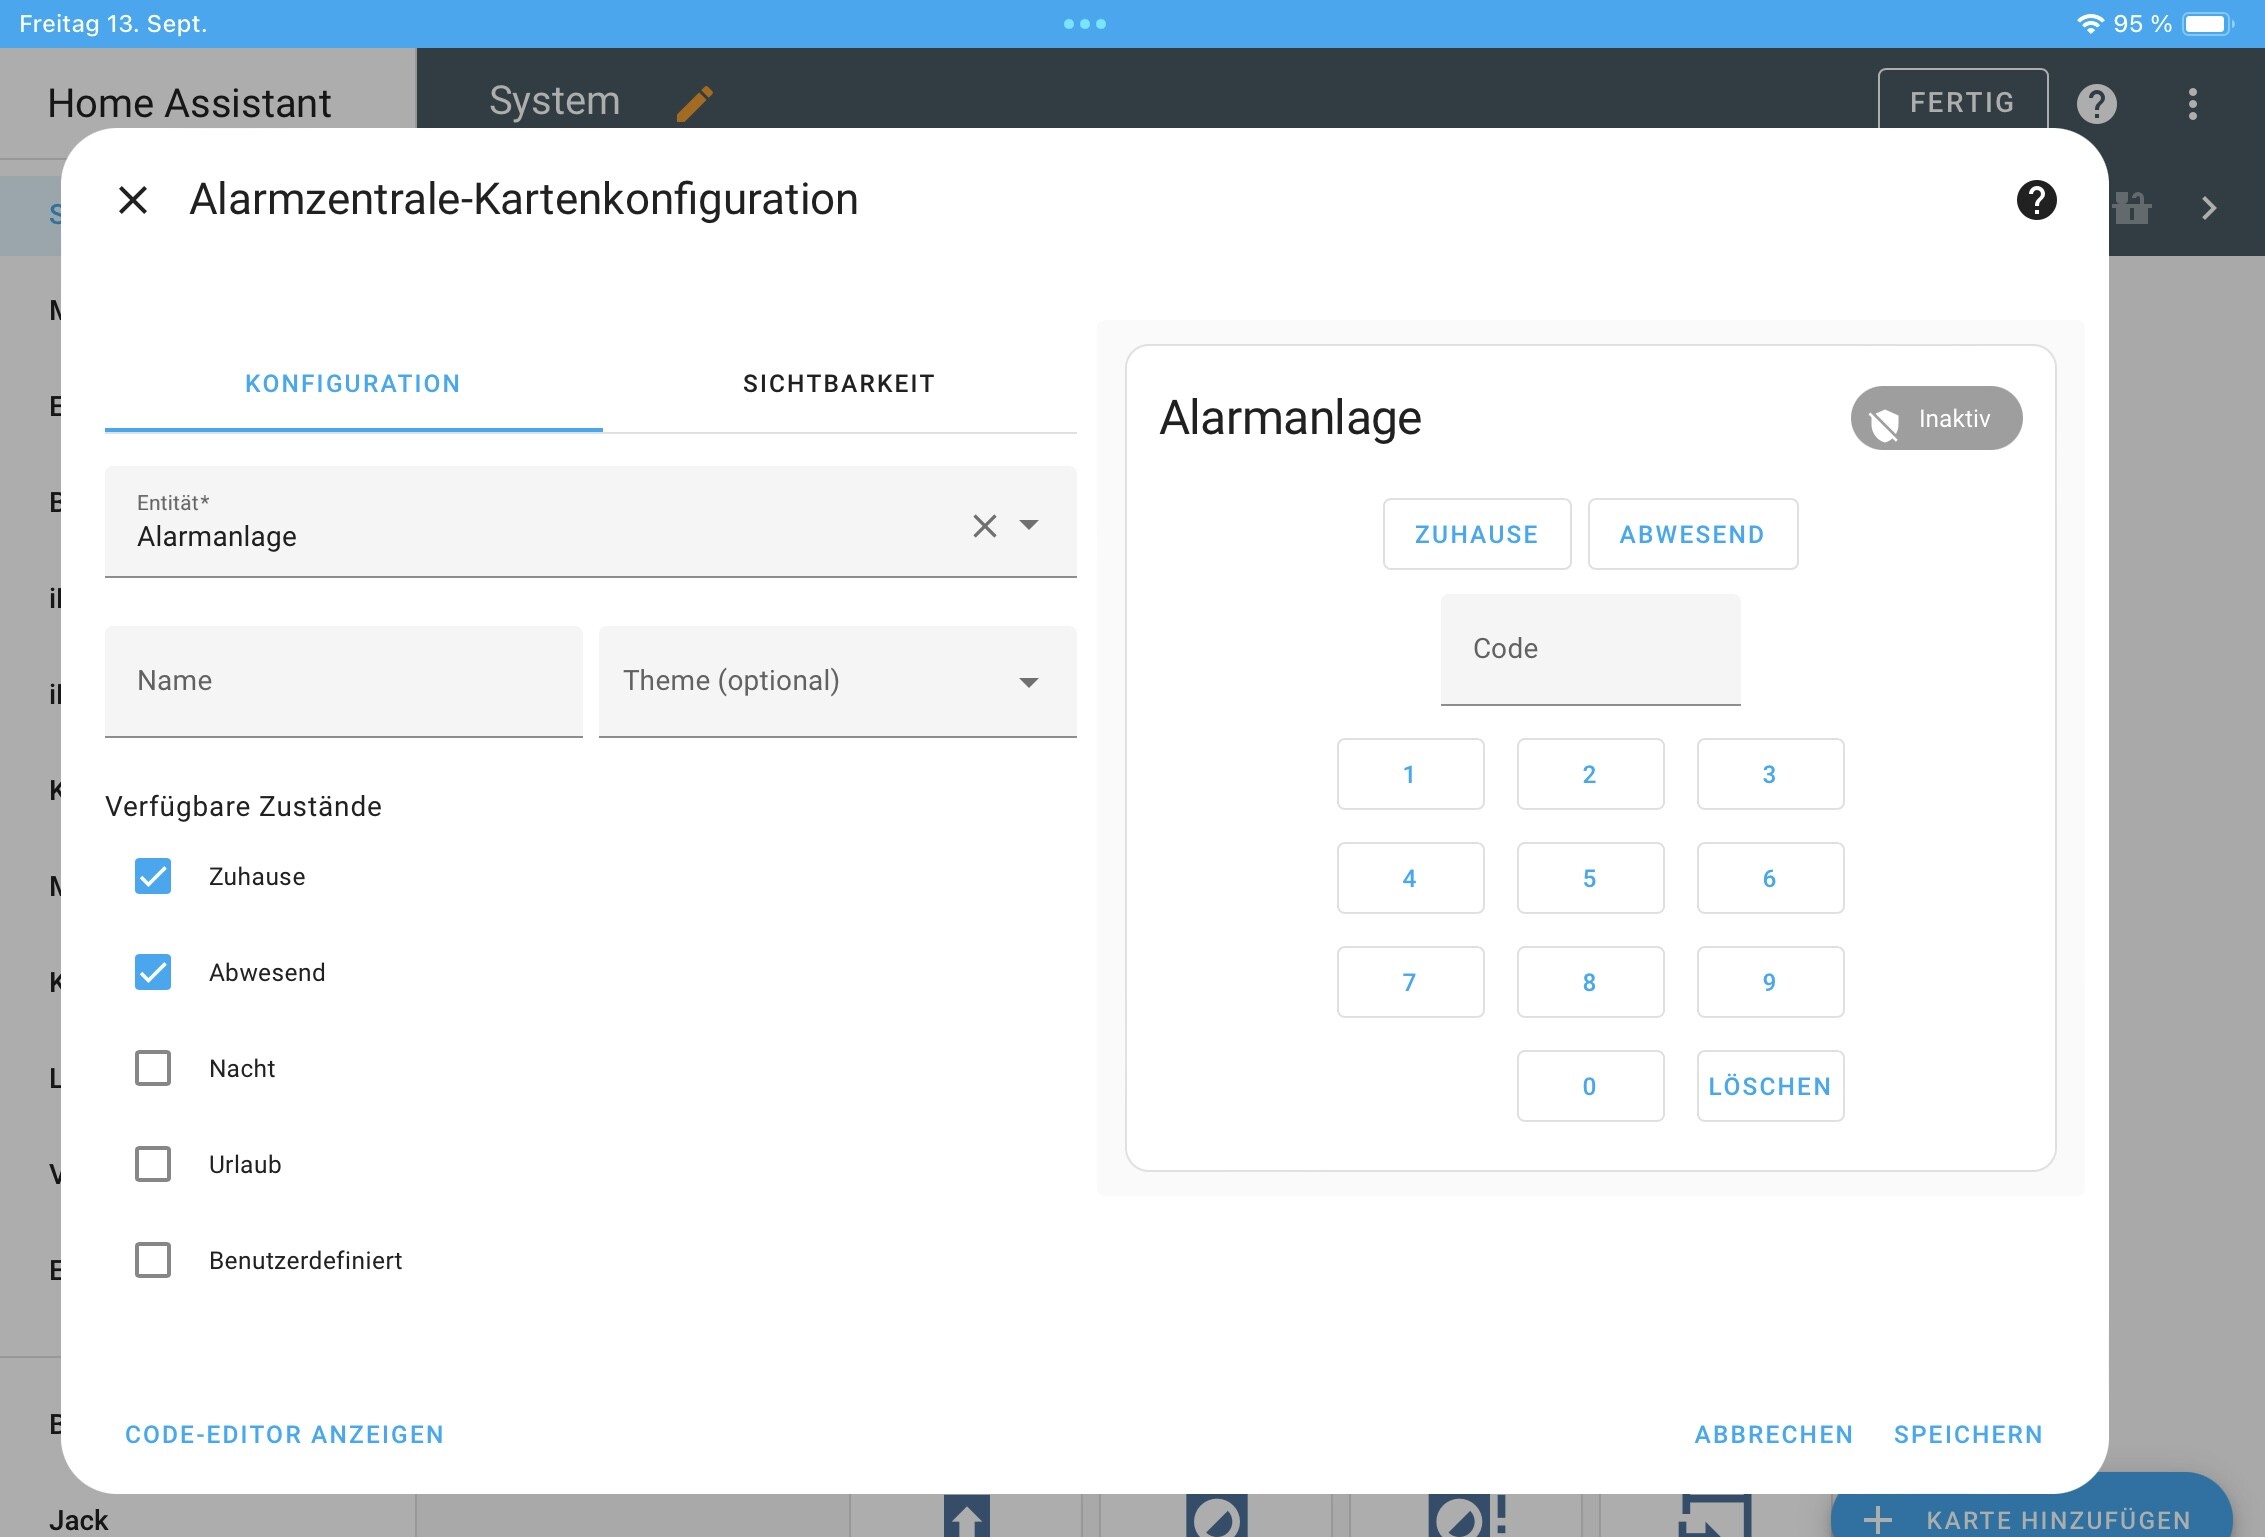Expand the Entität dropdown arrow
This screenshot has width=2265, height=1537.
click(1029, 525)
